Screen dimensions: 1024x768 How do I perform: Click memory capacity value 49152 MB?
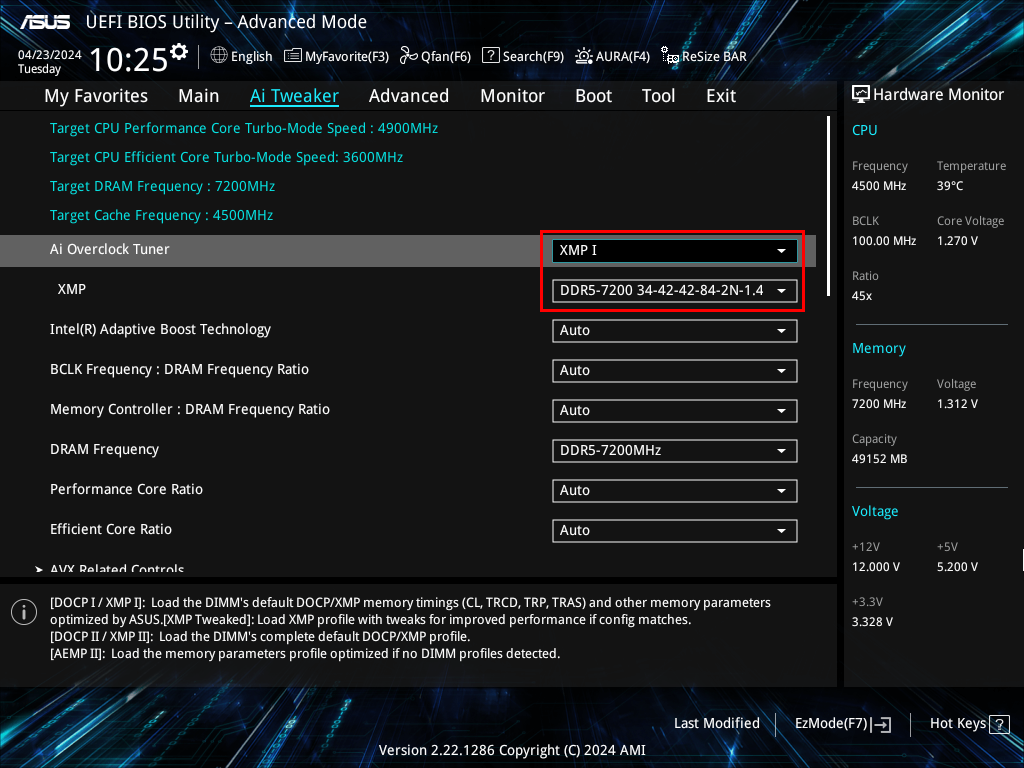(880, 459)
